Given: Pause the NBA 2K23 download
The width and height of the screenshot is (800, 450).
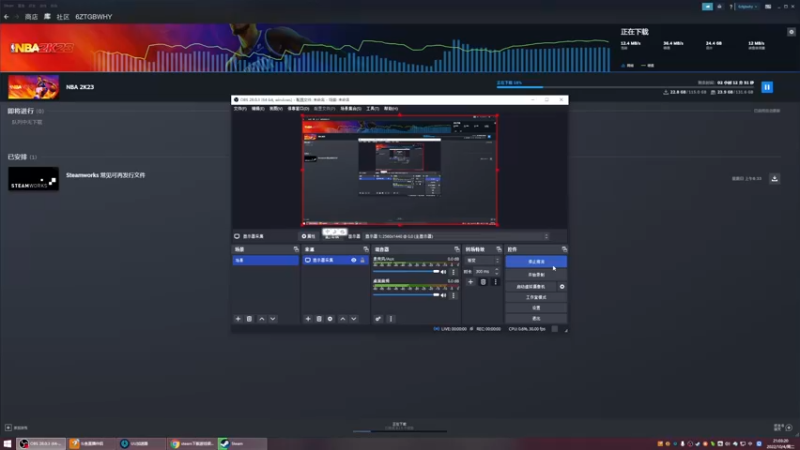Looking at the screenshot, I should click(767, 87).
